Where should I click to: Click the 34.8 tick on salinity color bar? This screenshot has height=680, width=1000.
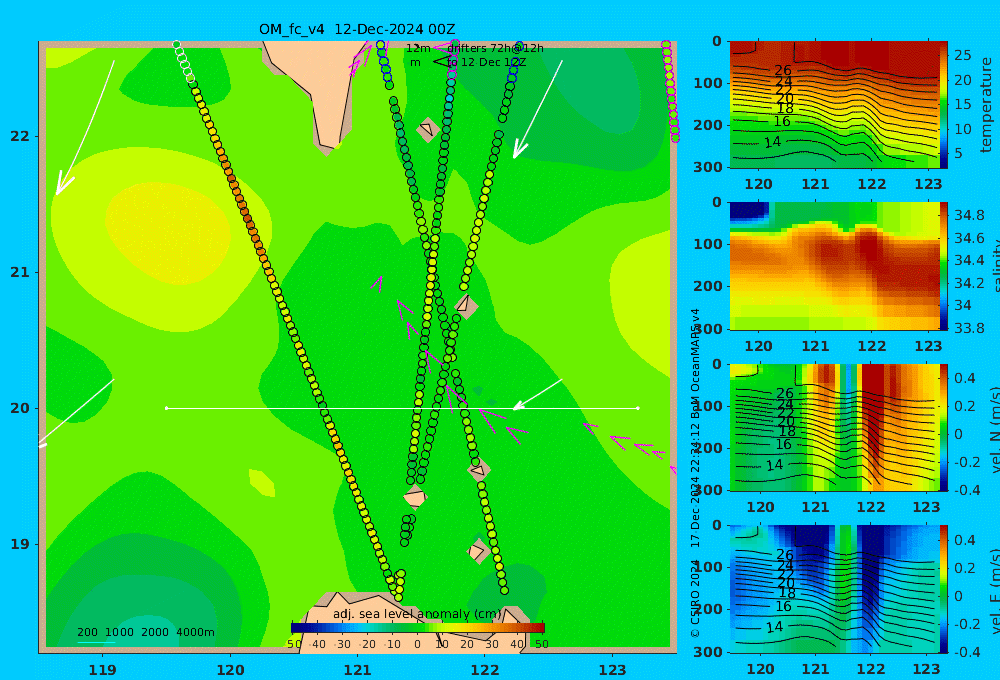click(969, 215)
